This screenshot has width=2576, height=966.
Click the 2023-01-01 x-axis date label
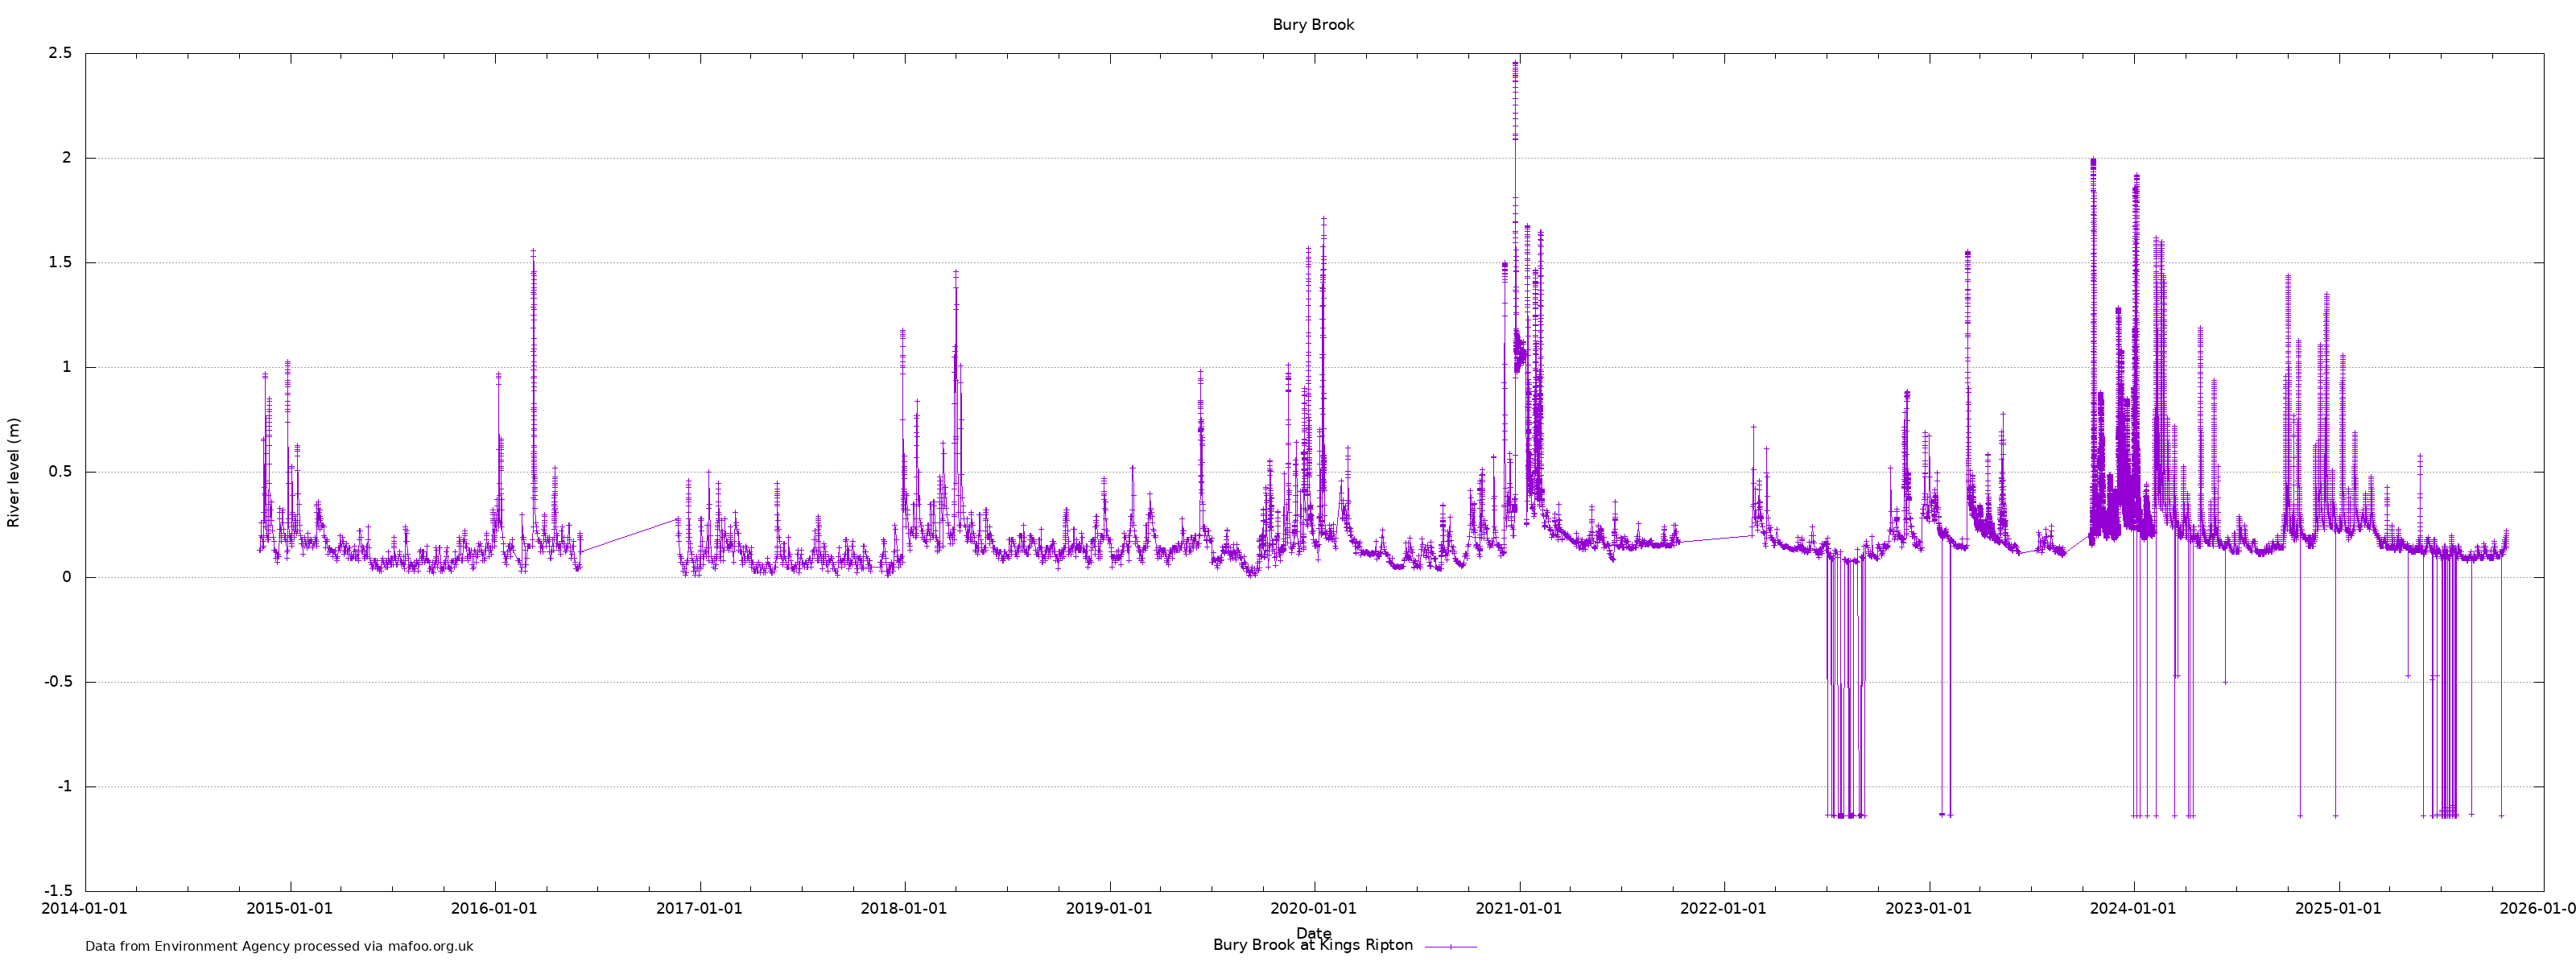pyautogui.click(x=1928, y=909)
